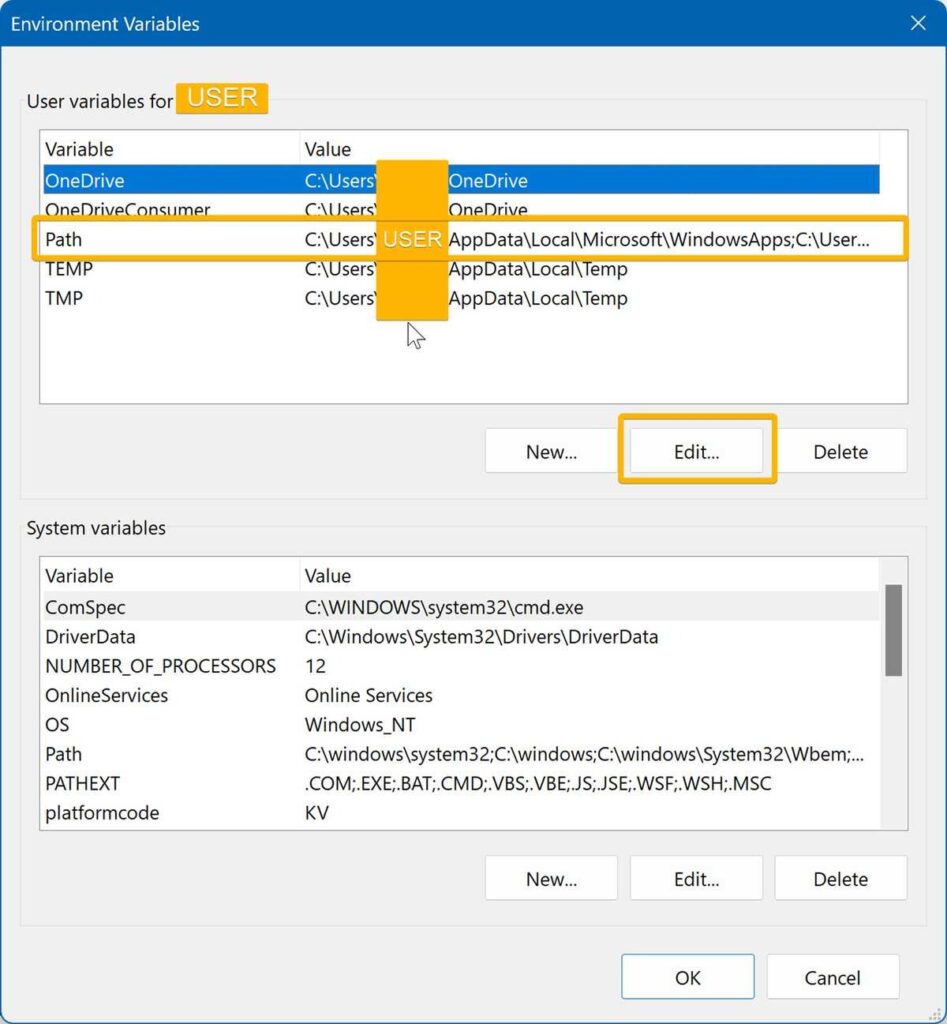The width and height of the screenshot is (947, 1024).
Task: Select the system Path variable row
Action: (x=461, y=754)
